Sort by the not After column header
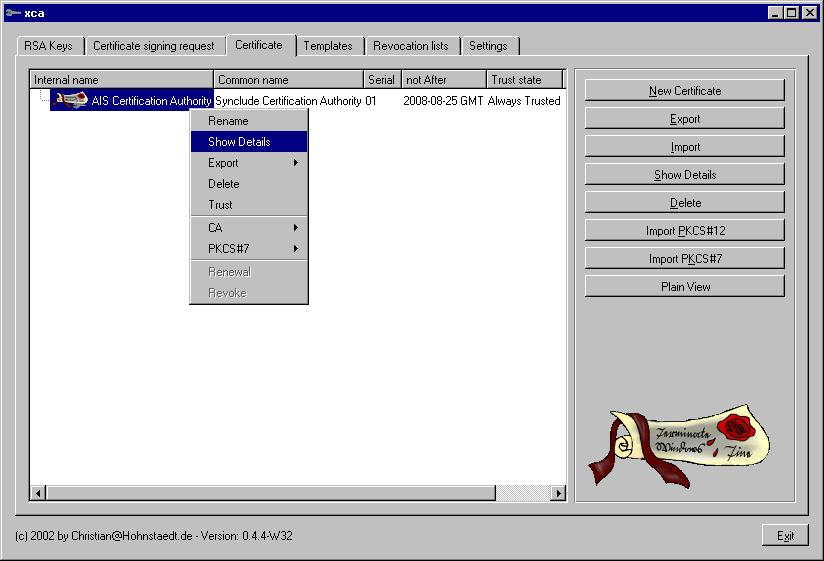 tap(443, 80)
